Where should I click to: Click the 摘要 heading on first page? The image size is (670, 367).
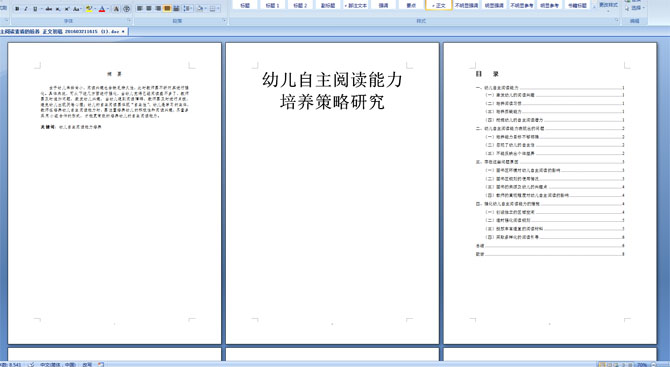coord(115,74)
